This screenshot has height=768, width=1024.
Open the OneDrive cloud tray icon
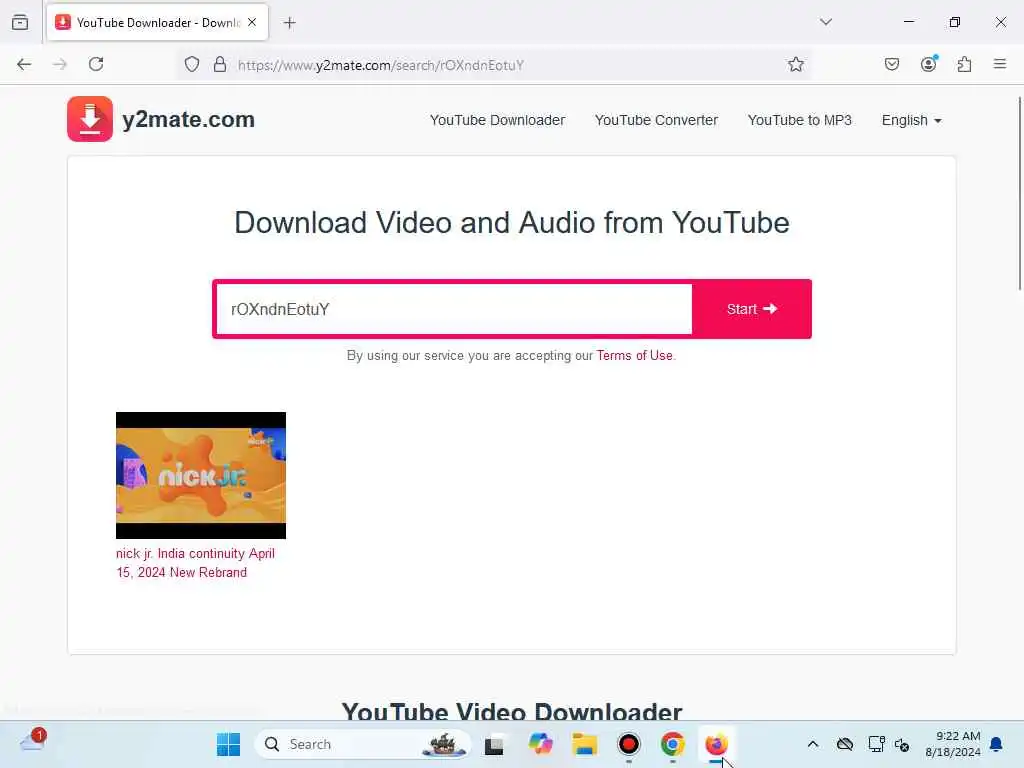coord(844,744)
